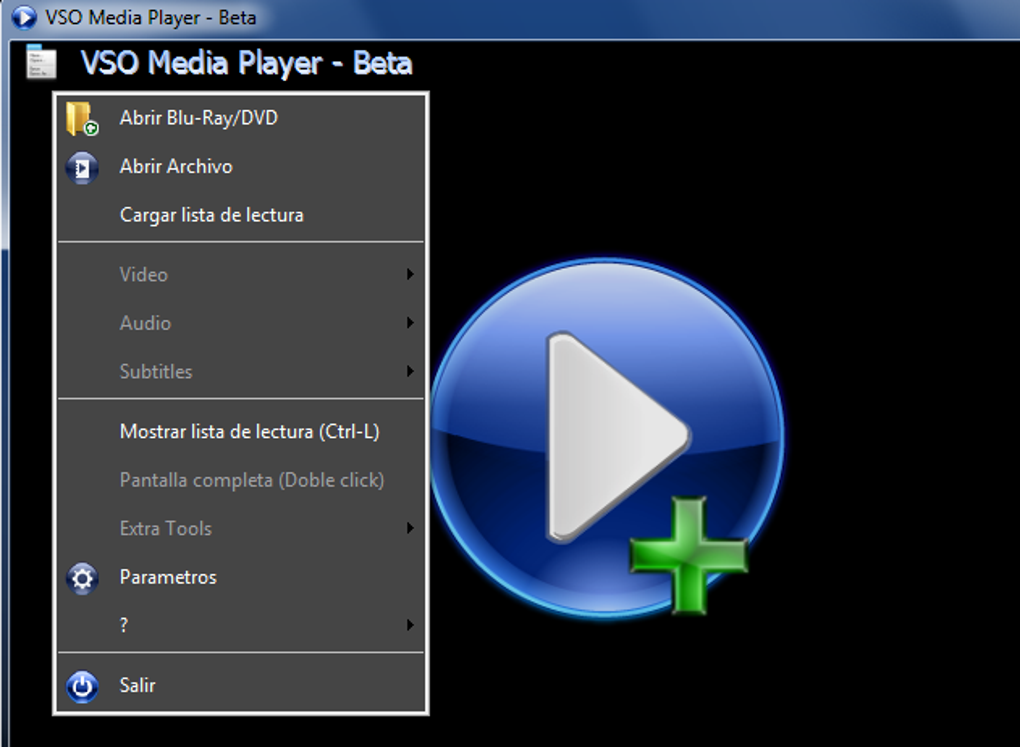
Task: Choose Abrir Blu-Ray/DVD from the menu
Action: coord(241,118)
